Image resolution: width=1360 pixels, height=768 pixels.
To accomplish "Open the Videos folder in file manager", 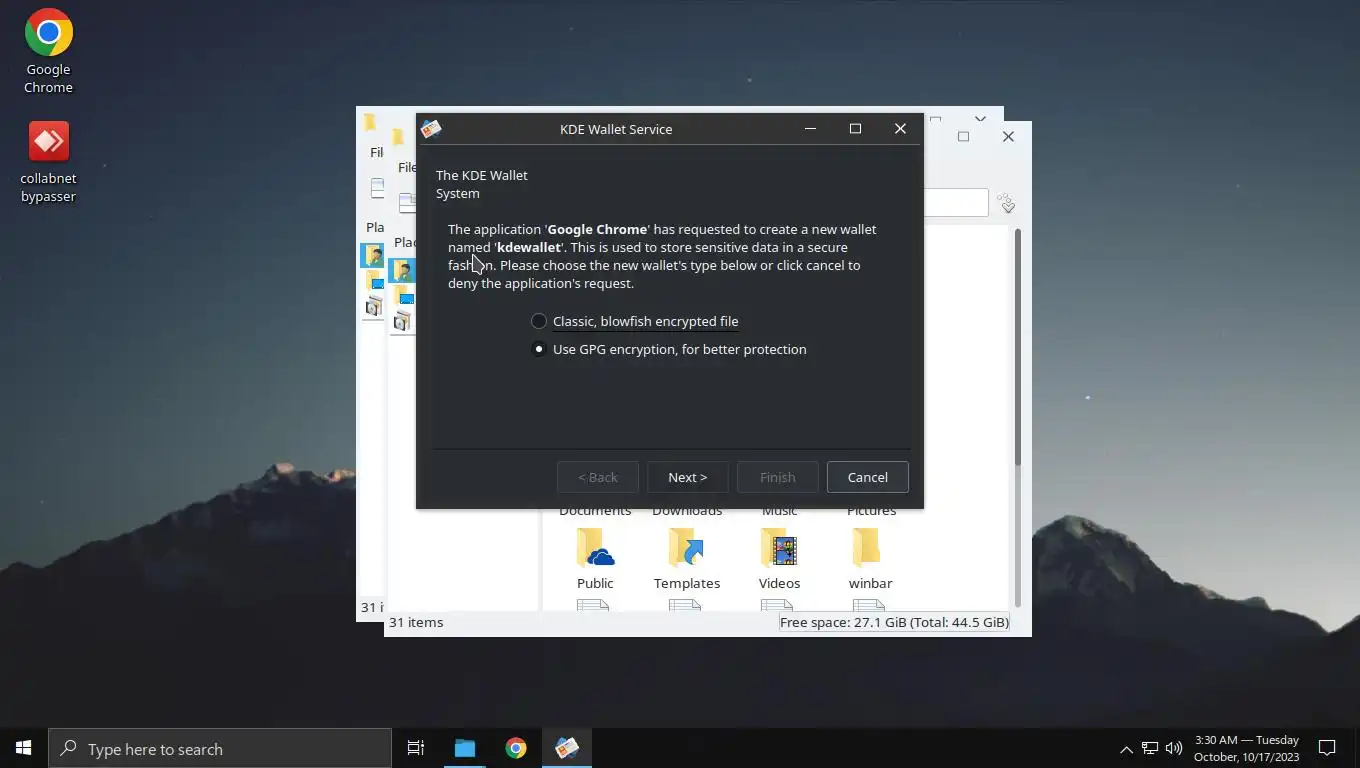I will click(779, 560).
